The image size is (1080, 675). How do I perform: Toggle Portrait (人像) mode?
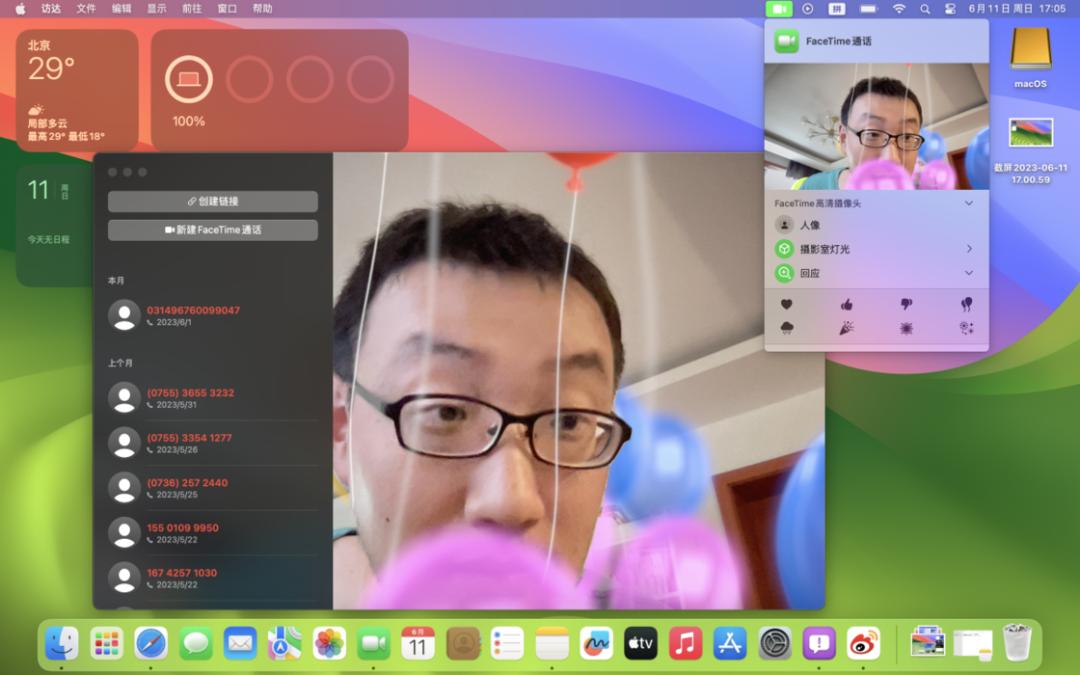tap(785, 225)
